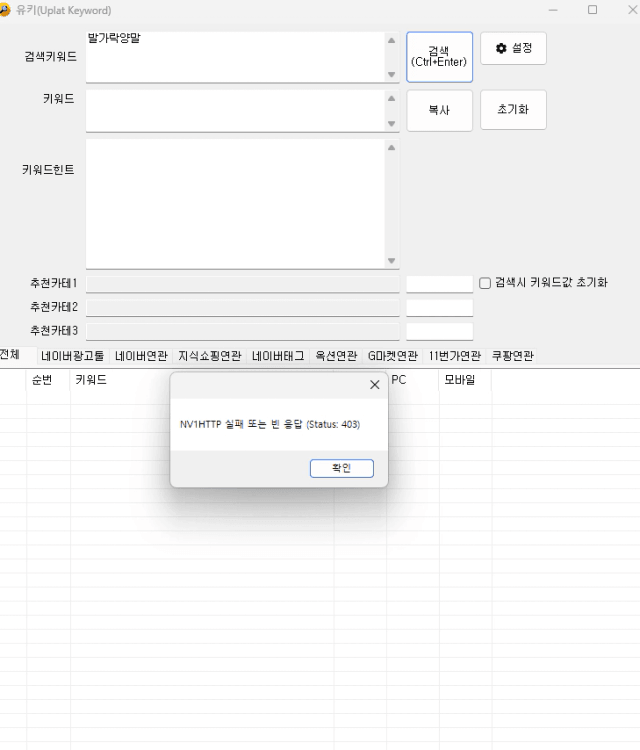Click the small box beside 추천카테2

click(440, 308)
